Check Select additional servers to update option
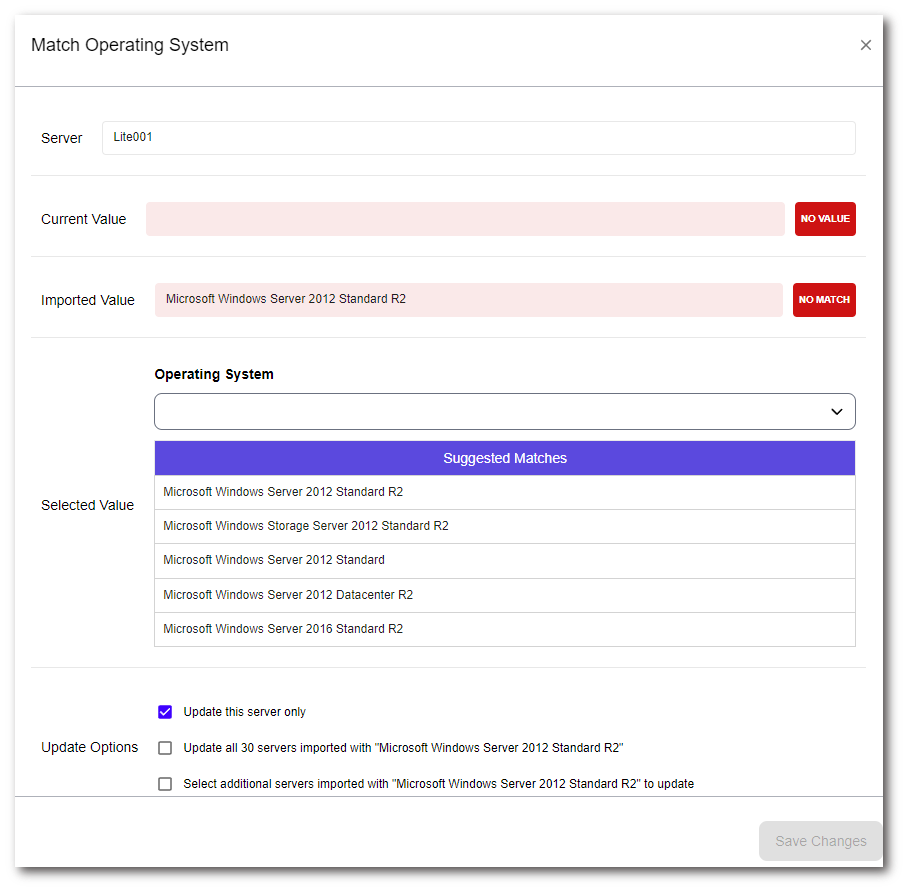The height and width of the screenshot is (892, 908). (165, 784)
